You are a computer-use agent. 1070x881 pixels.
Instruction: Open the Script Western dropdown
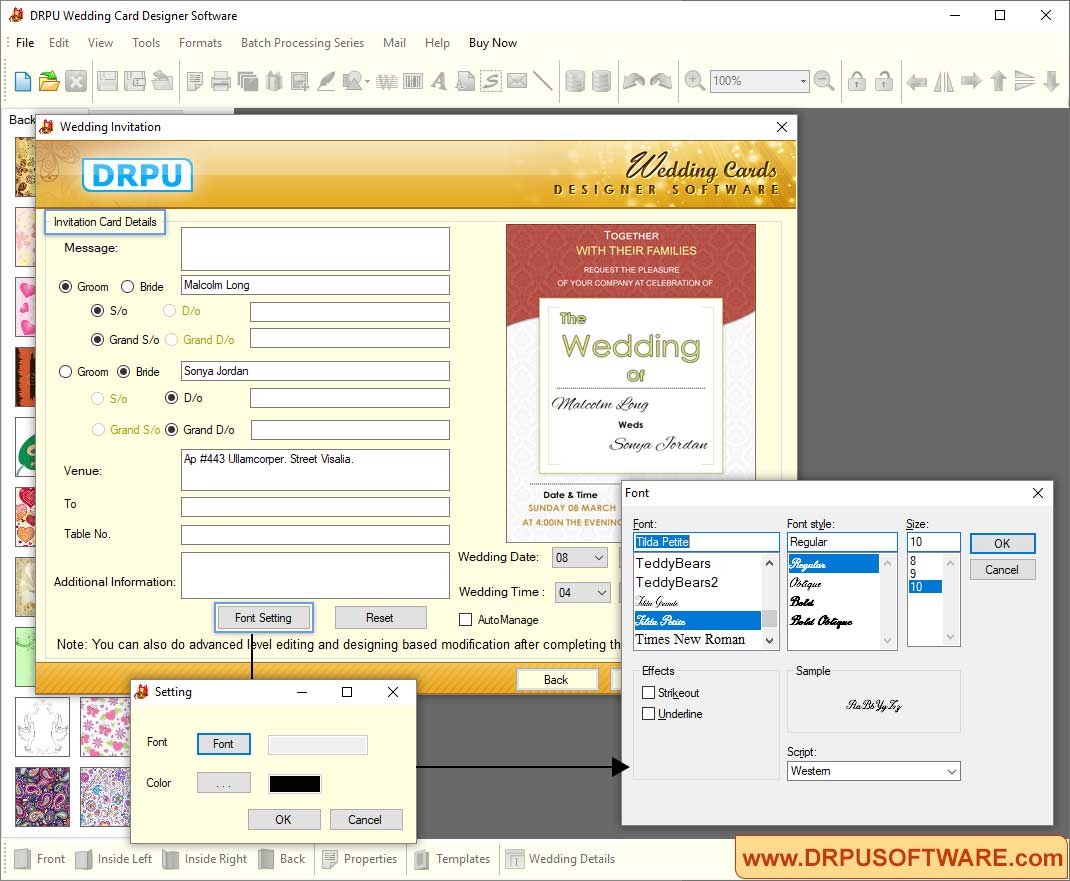[951, 771]
